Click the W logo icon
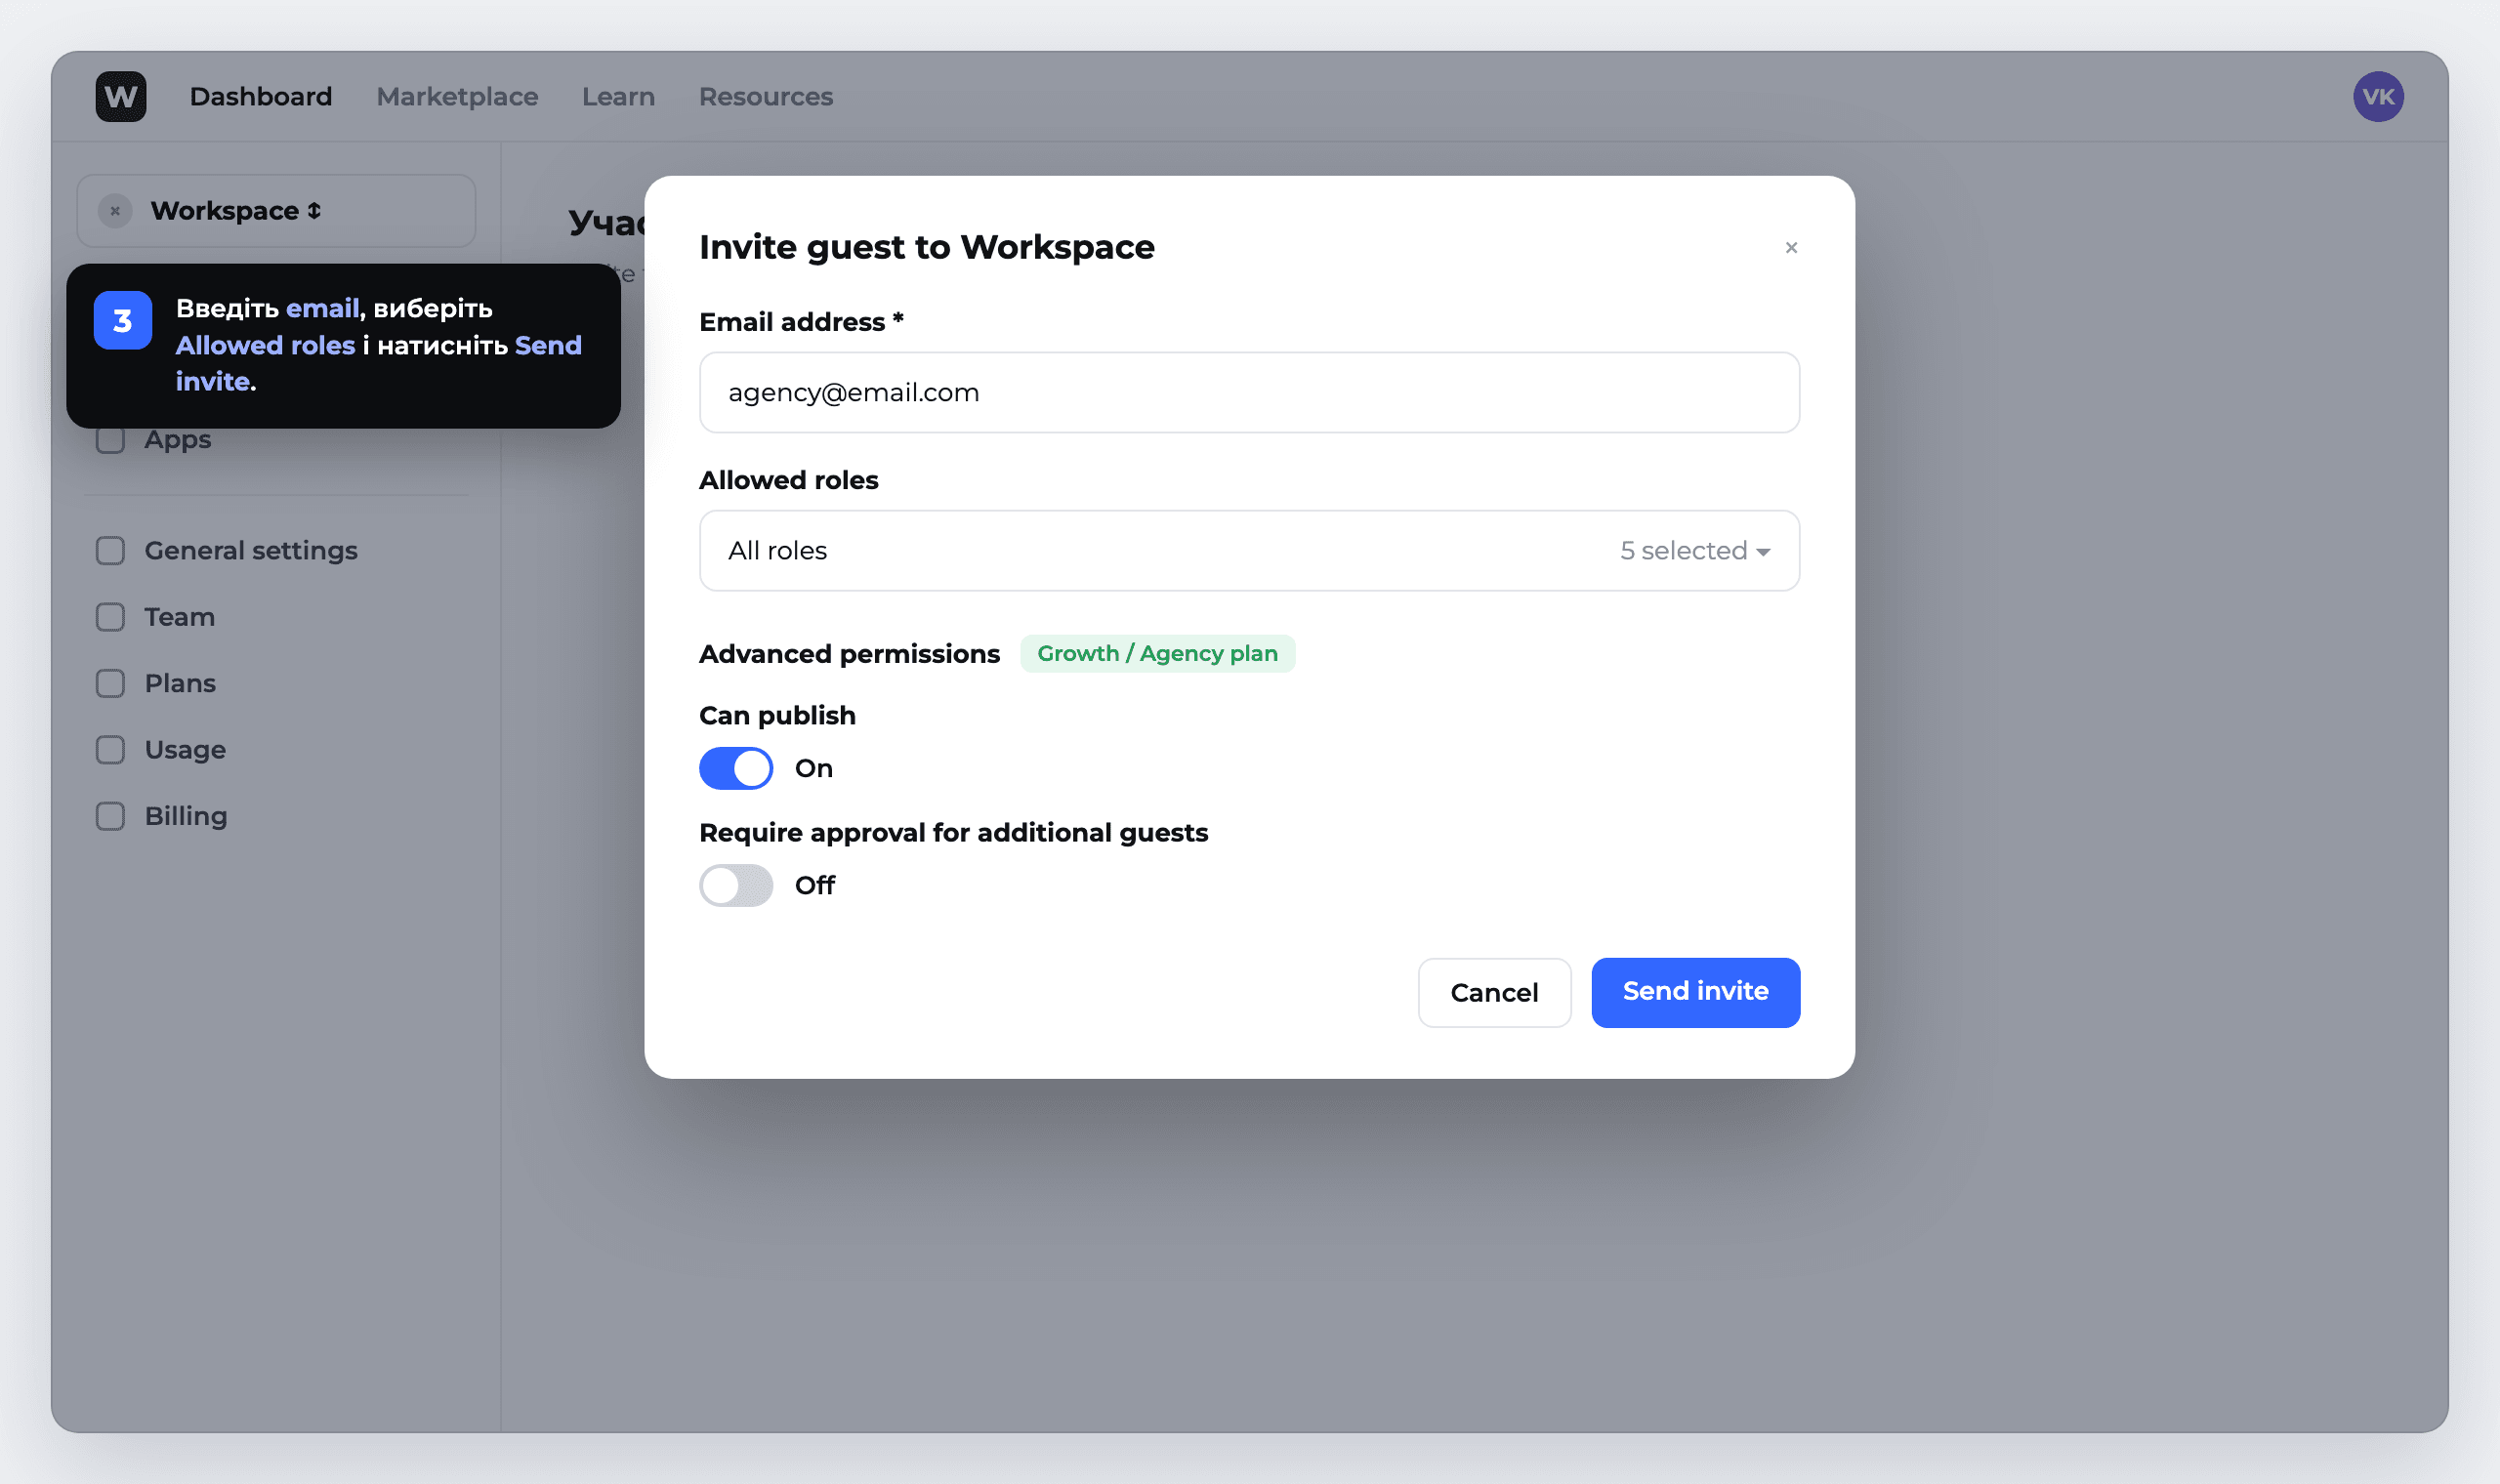 pyautogui.click(x=121, y=97)
